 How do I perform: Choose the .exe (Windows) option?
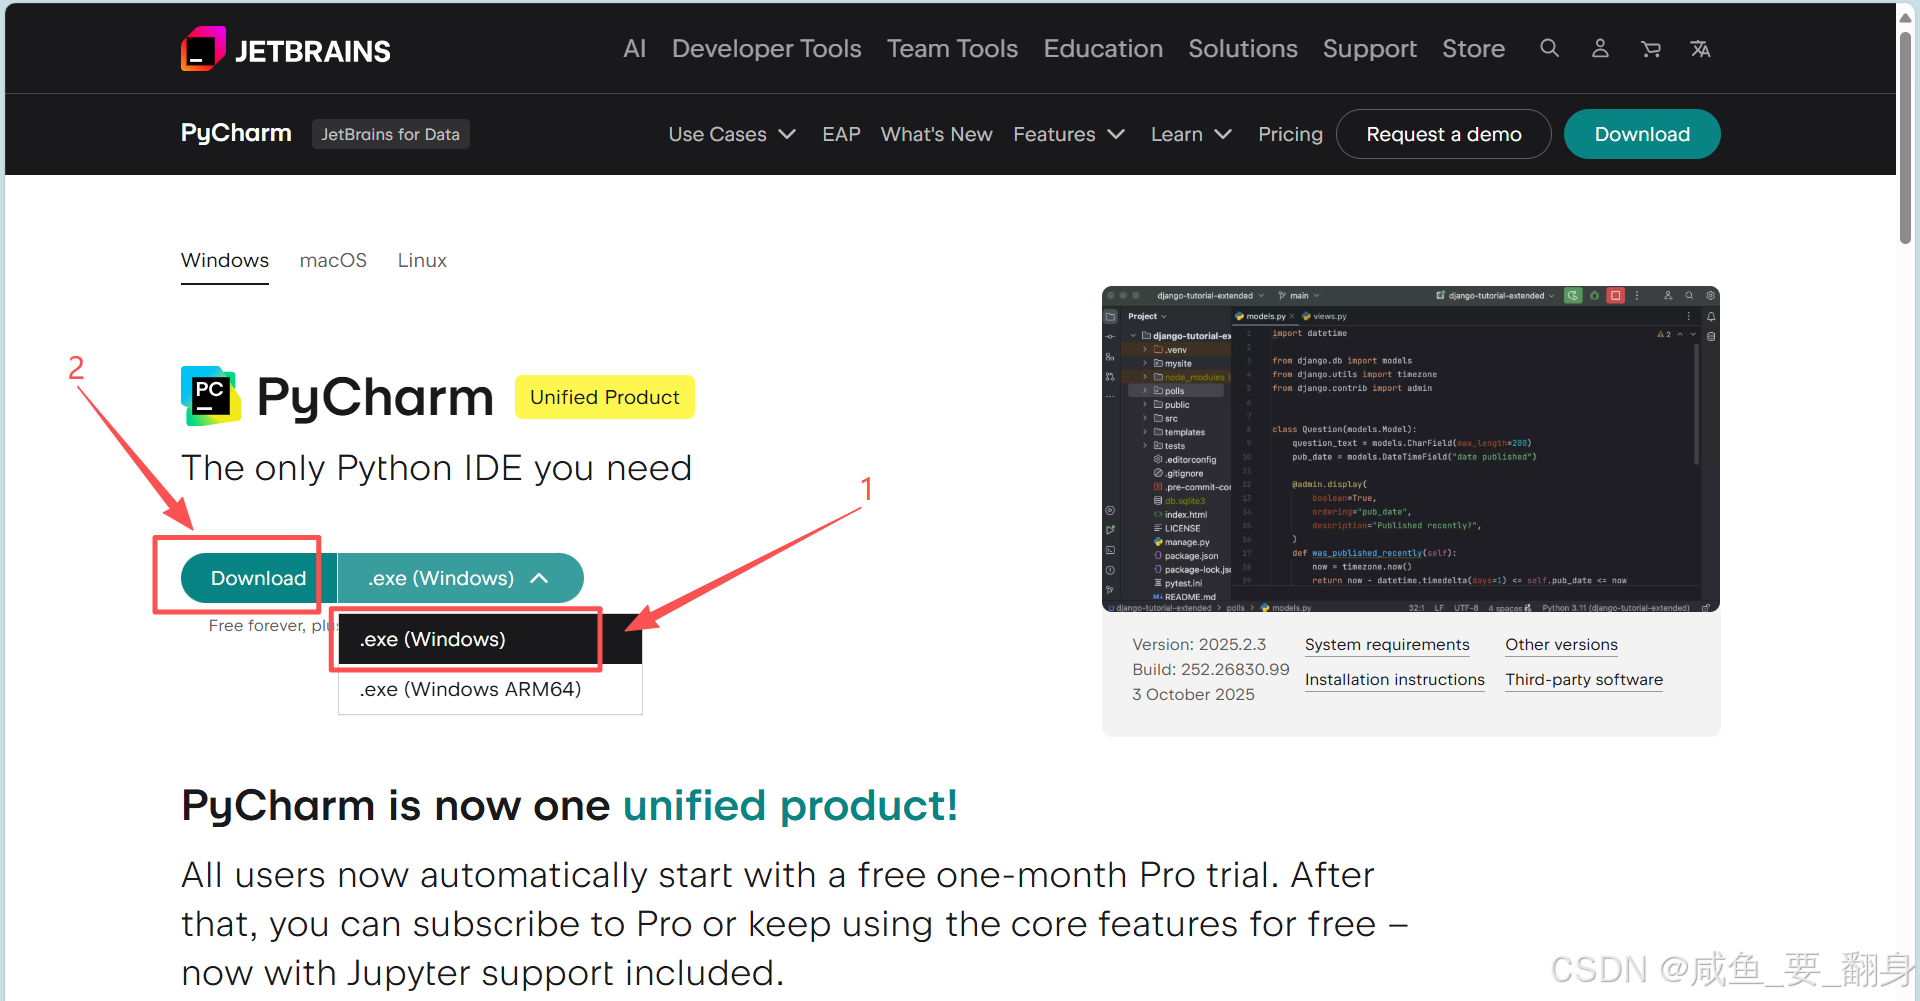[490, 639]
